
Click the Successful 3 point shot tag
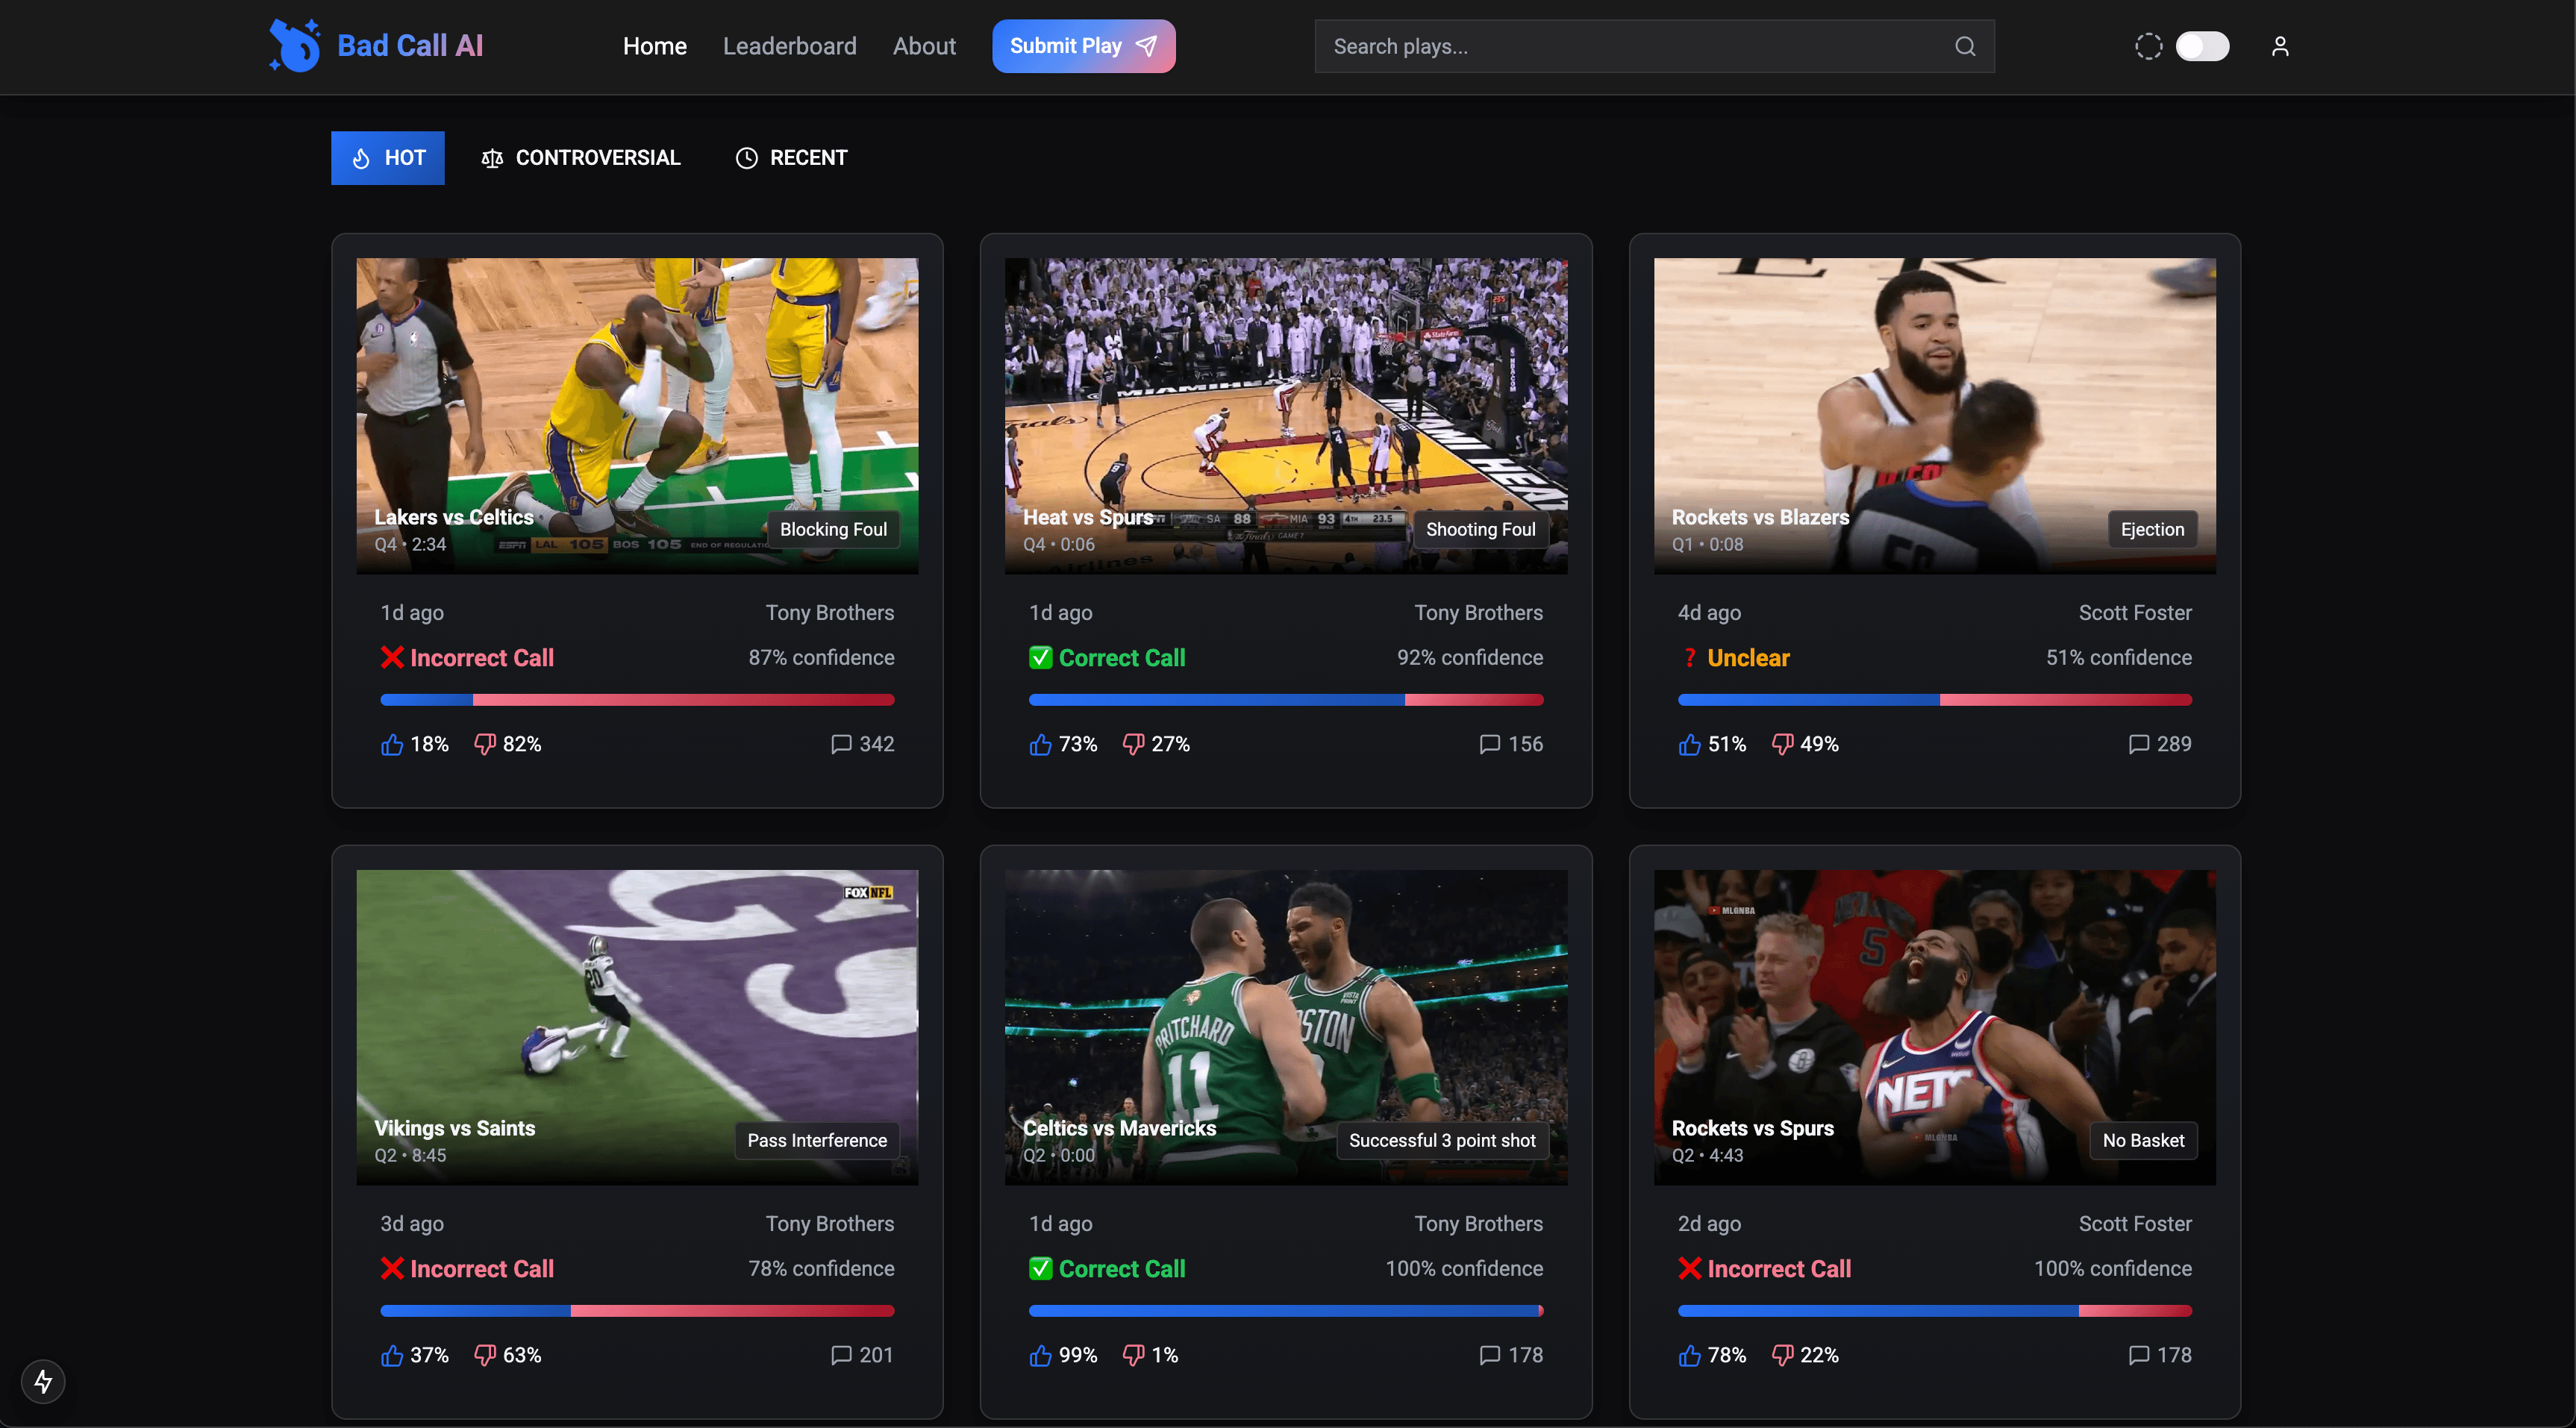pos(1442,1141)
